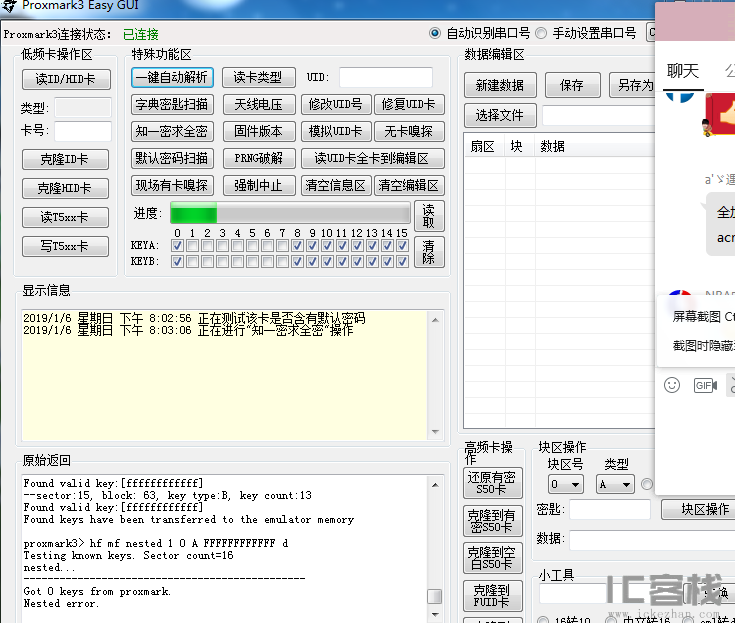
Task: Click 现场有卡嗅探 button
Action: (172, 186)
